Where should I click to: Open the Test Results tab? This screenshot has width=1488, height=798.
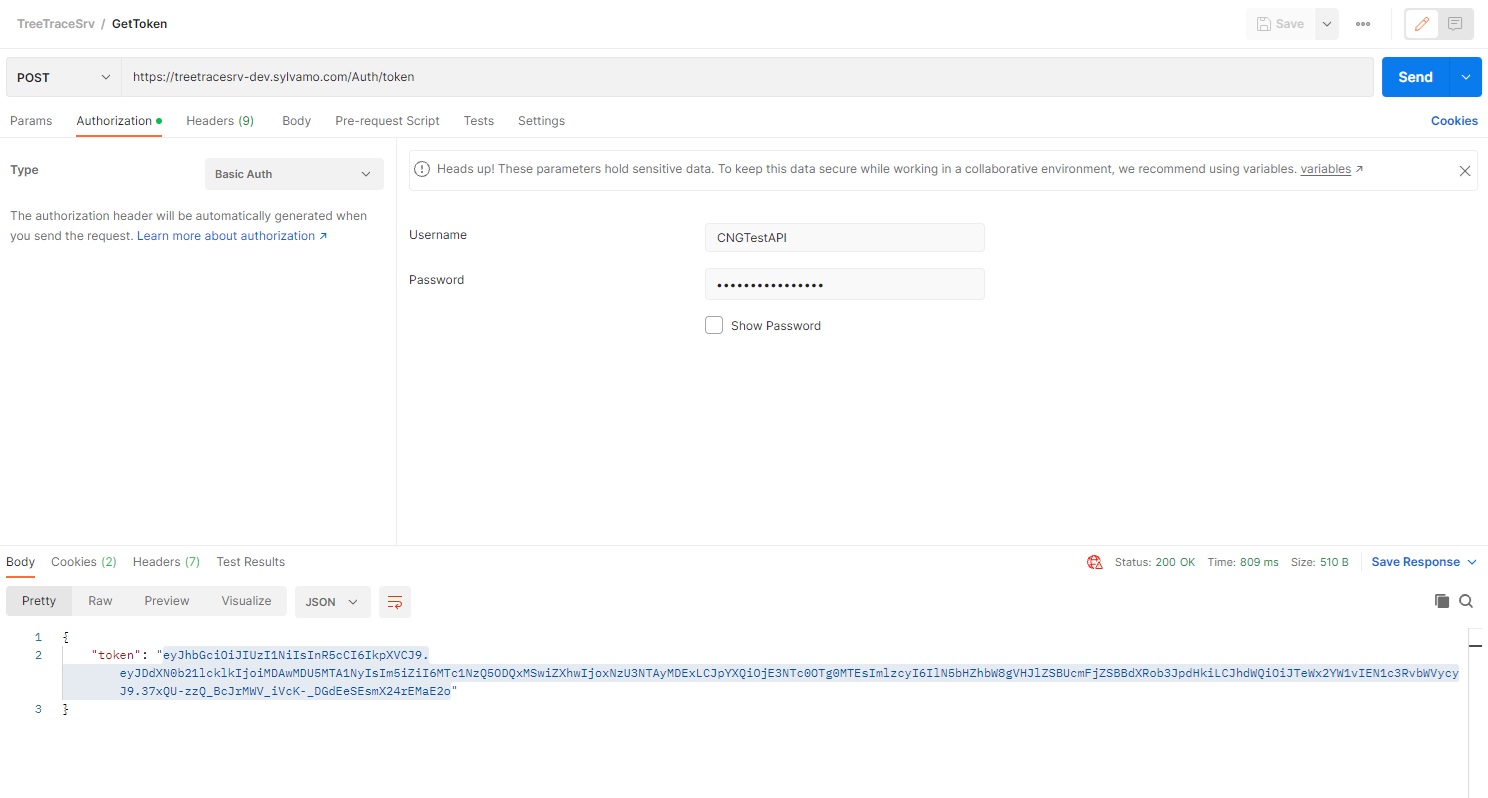250,561
